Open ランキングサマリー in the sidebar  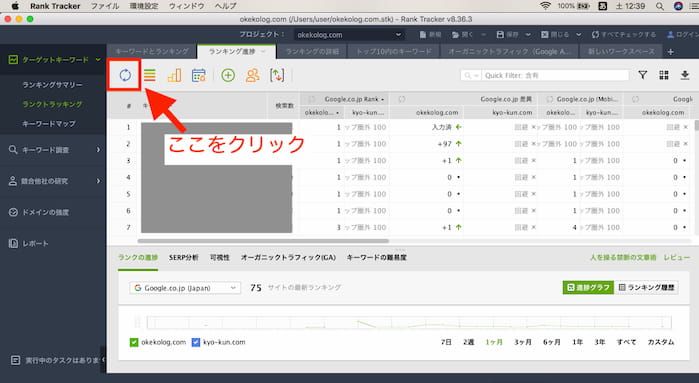tap(52, 85)
